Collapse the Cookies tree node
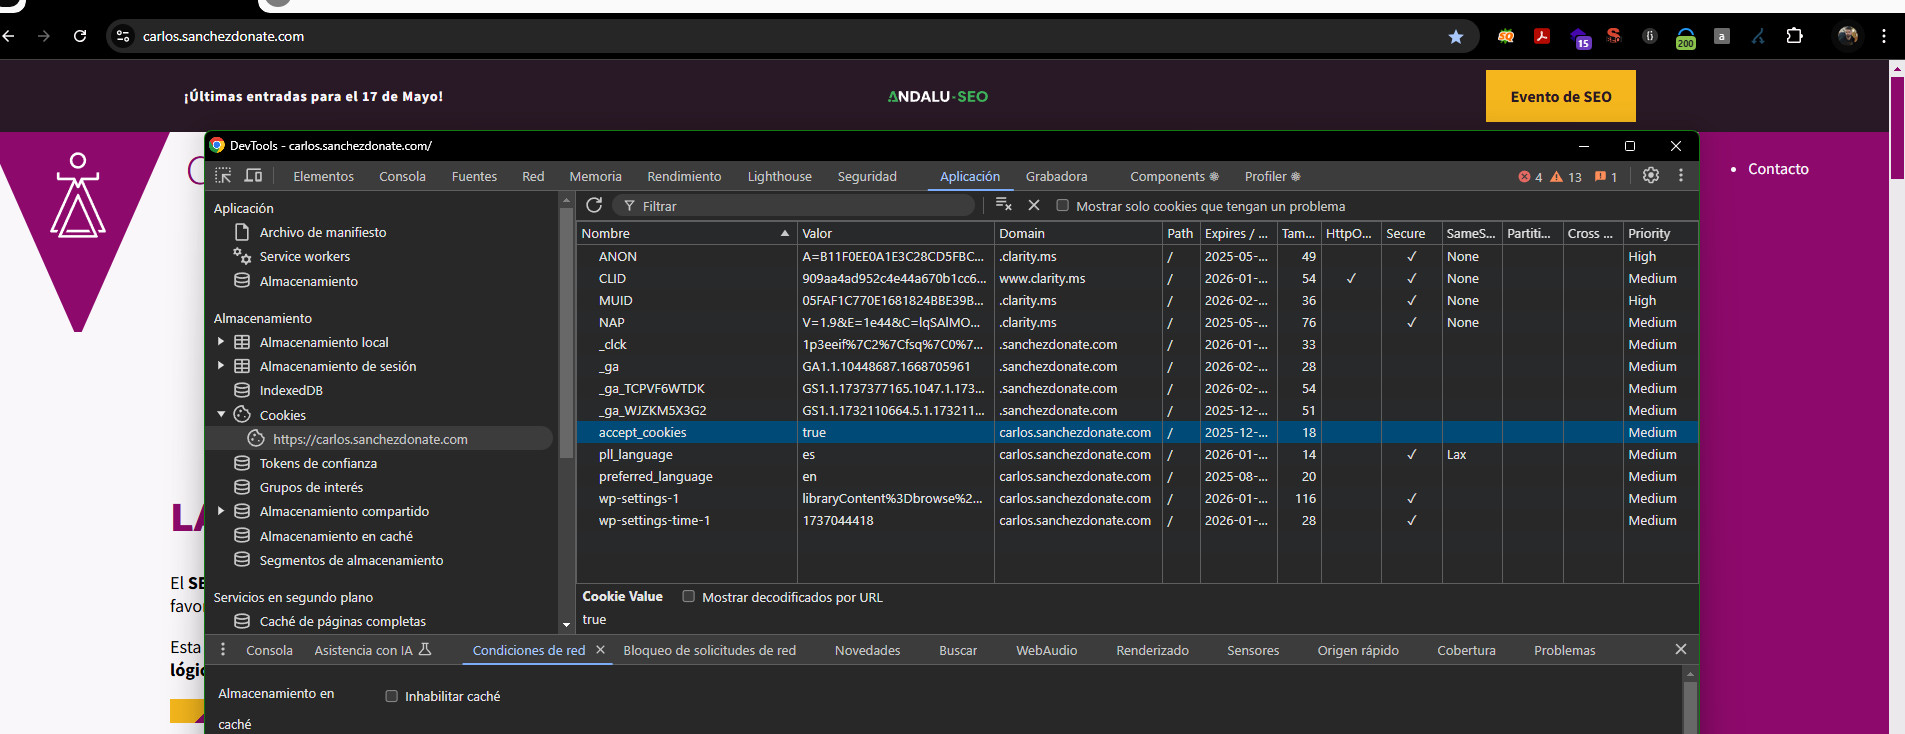This screenshot has width=1905, height=734. tap(221, 414)
